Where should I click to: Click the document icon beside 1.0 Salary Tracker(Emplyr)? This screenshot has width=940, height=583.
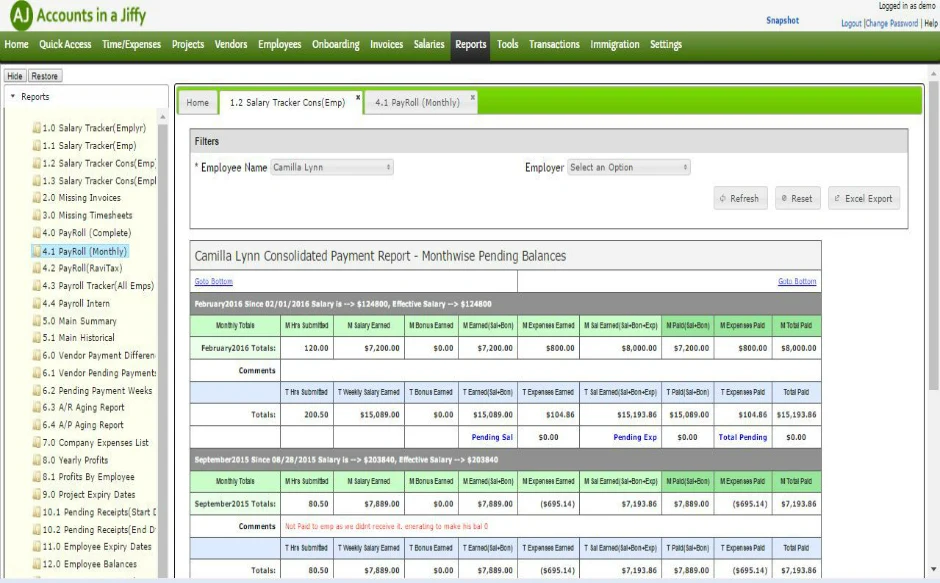click(x=37, y=128)
